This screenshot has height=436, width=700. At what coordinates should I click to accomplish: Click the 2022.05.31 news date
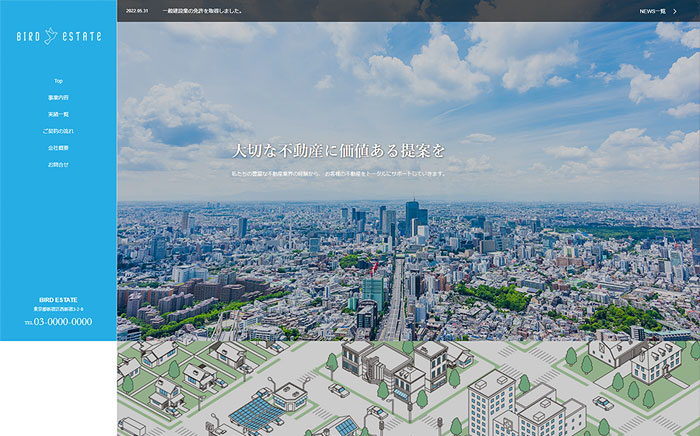point(132,11)
